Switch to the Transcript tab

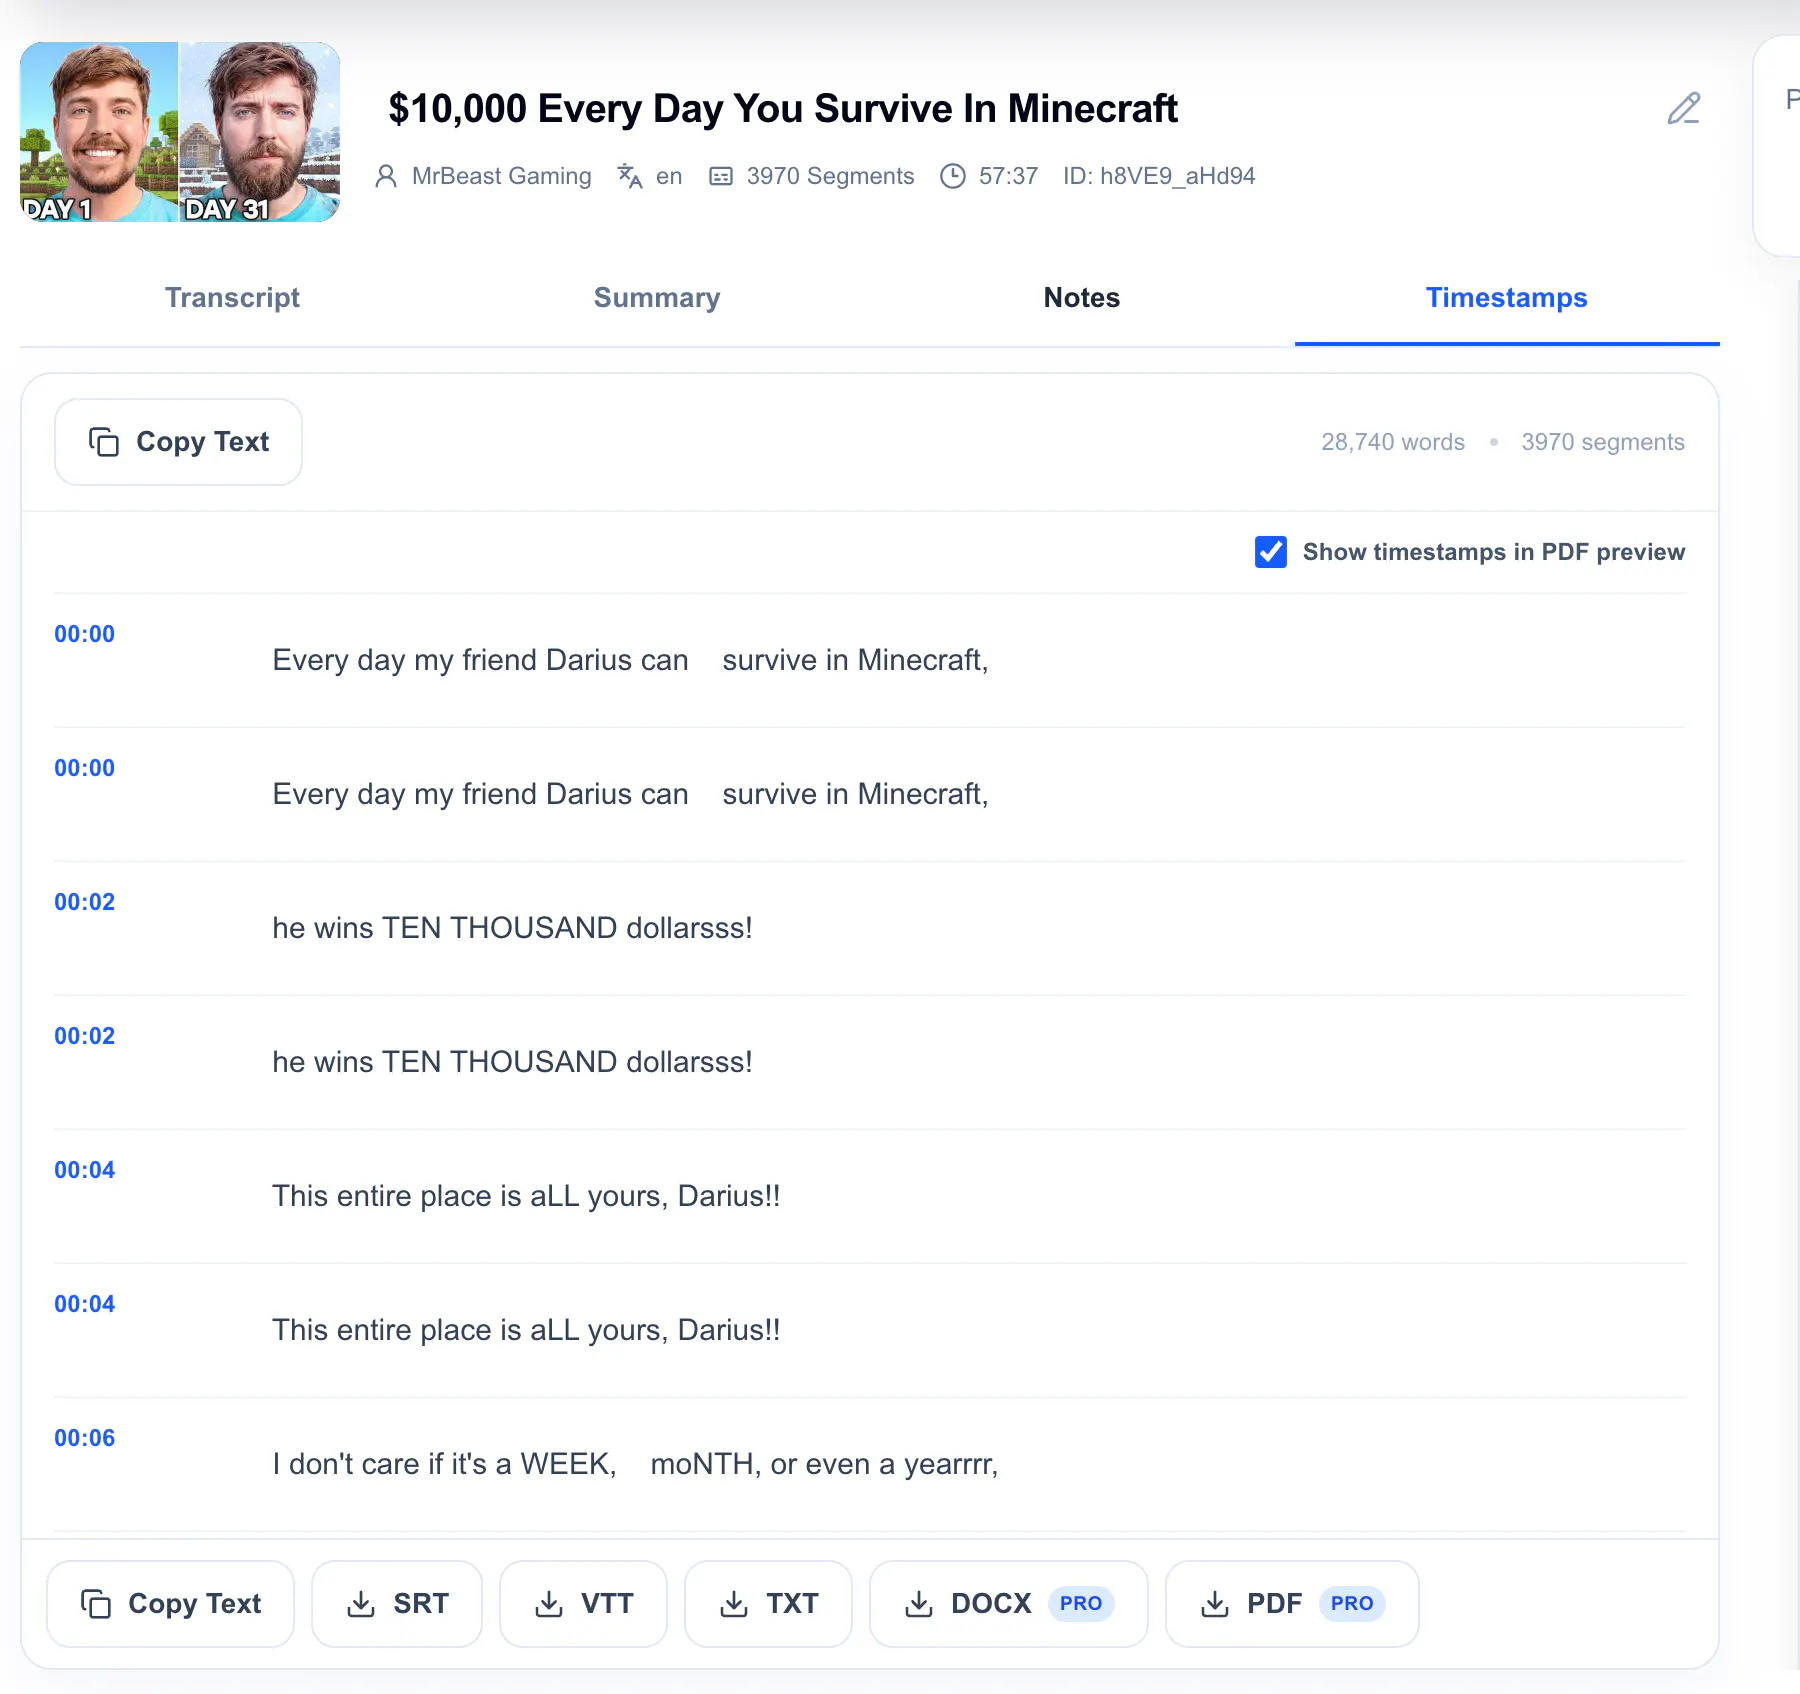click(232, 298)
